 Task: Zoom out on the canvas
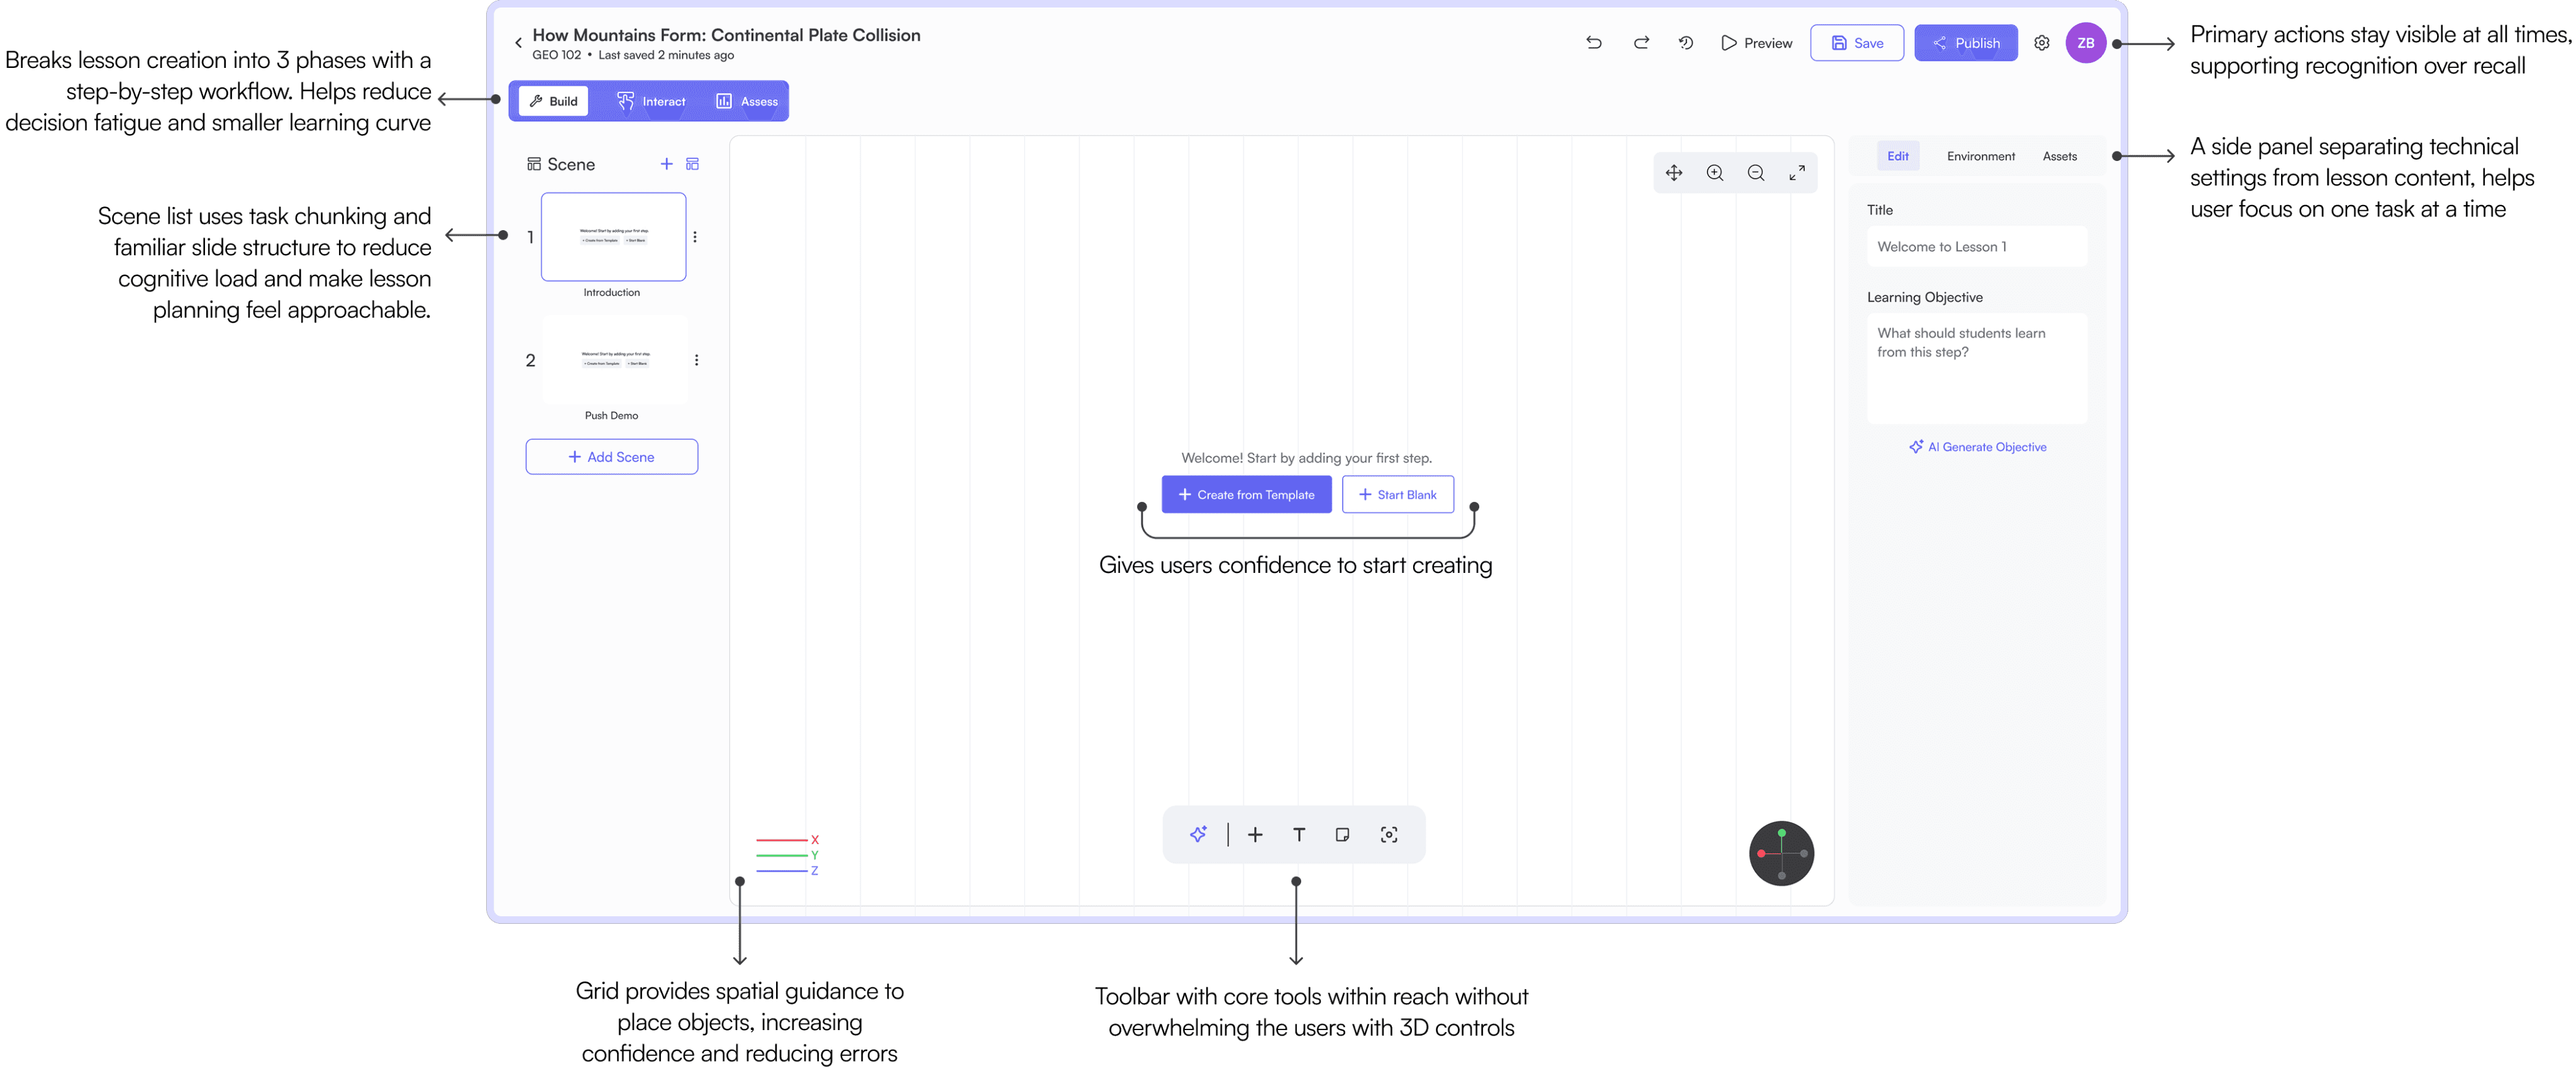click(1756, 173)
